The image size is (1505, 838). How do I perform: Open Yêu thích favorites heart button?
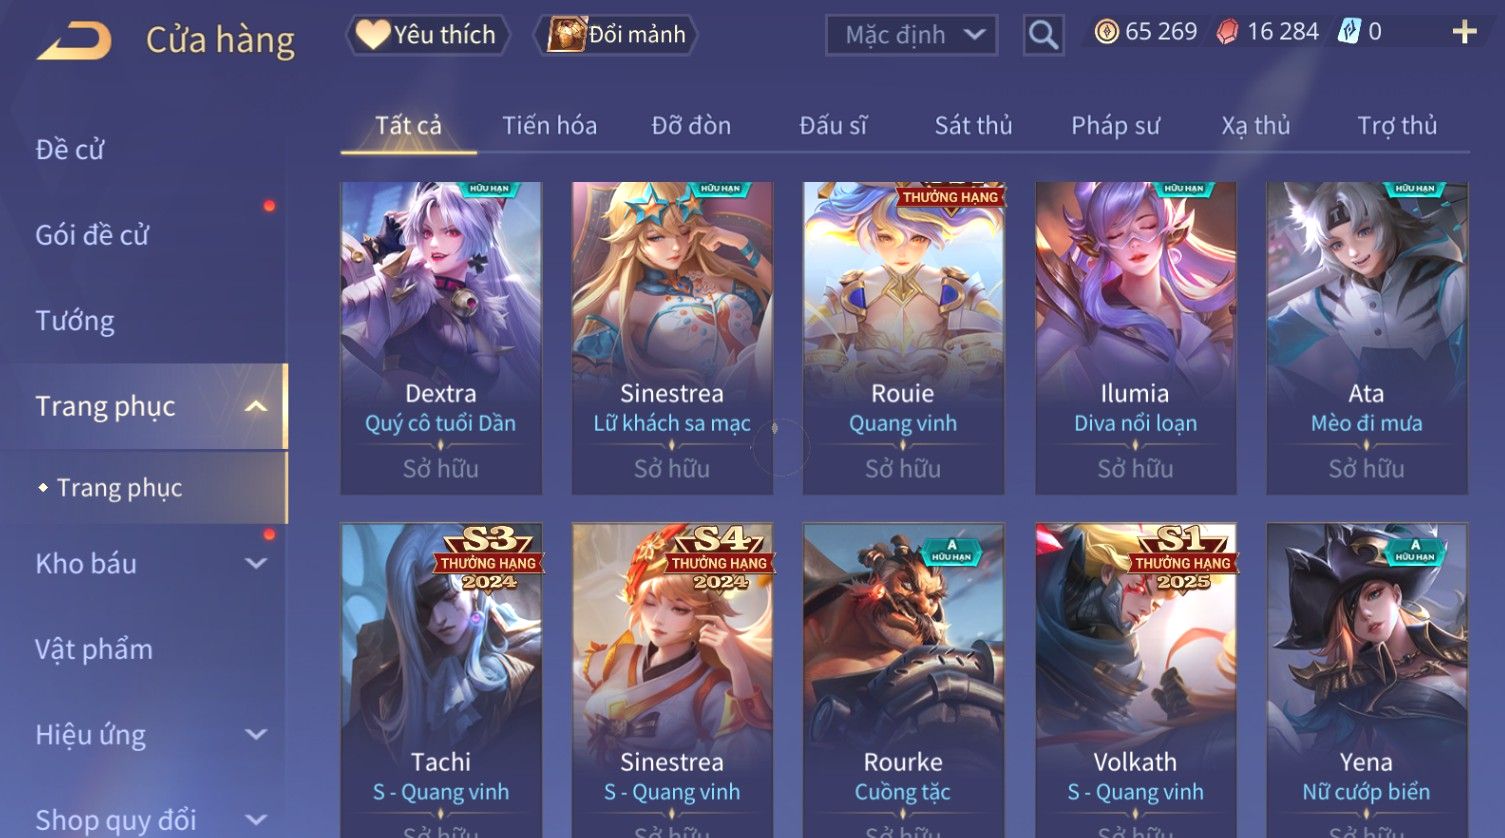(427, 35)
